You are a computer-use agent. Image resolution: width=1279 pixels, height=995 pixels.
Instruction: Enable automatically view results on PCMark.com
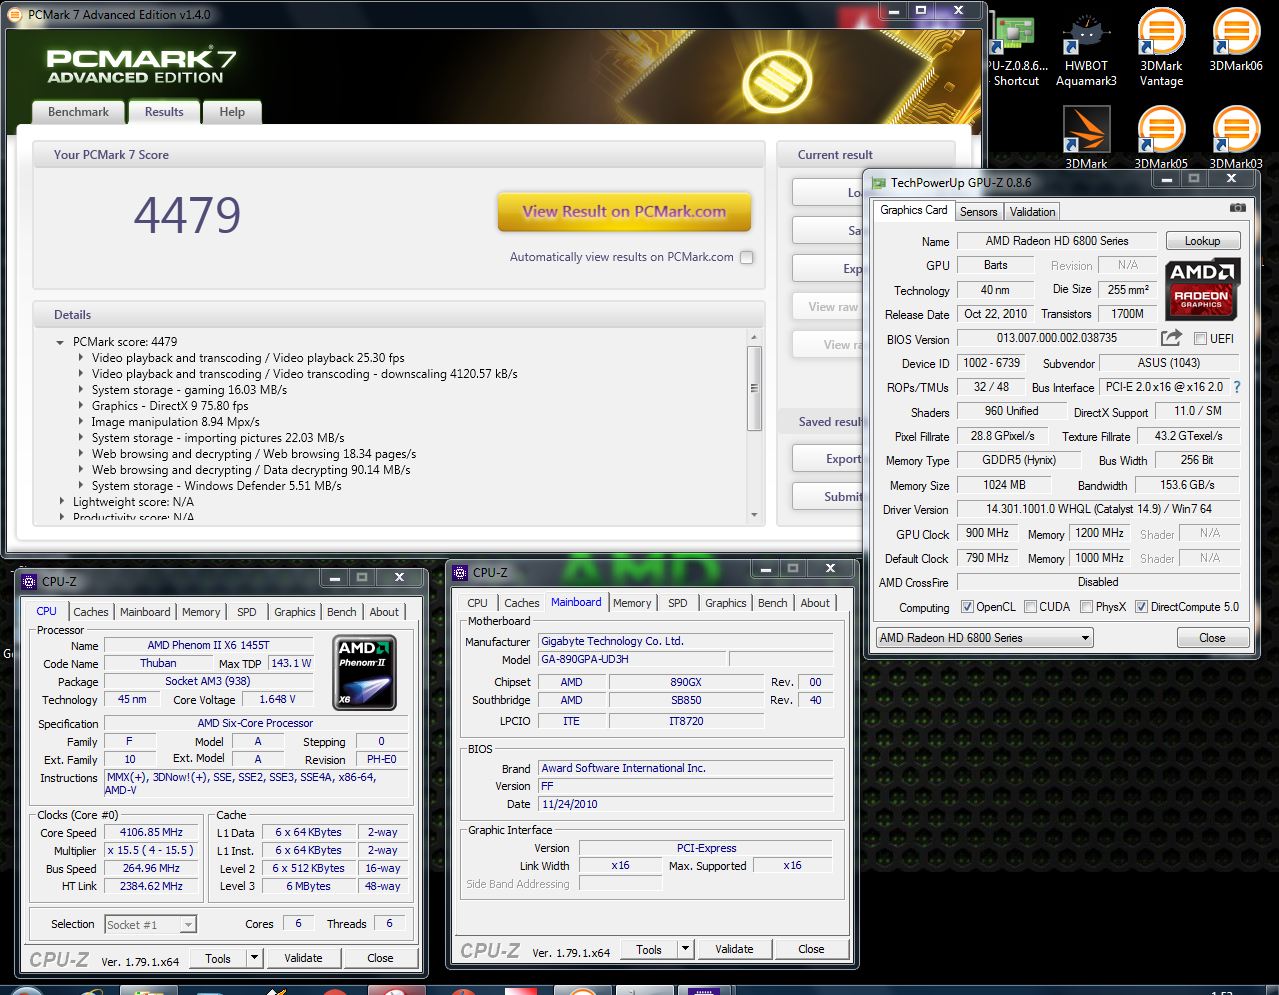click(x=747, y=257)
